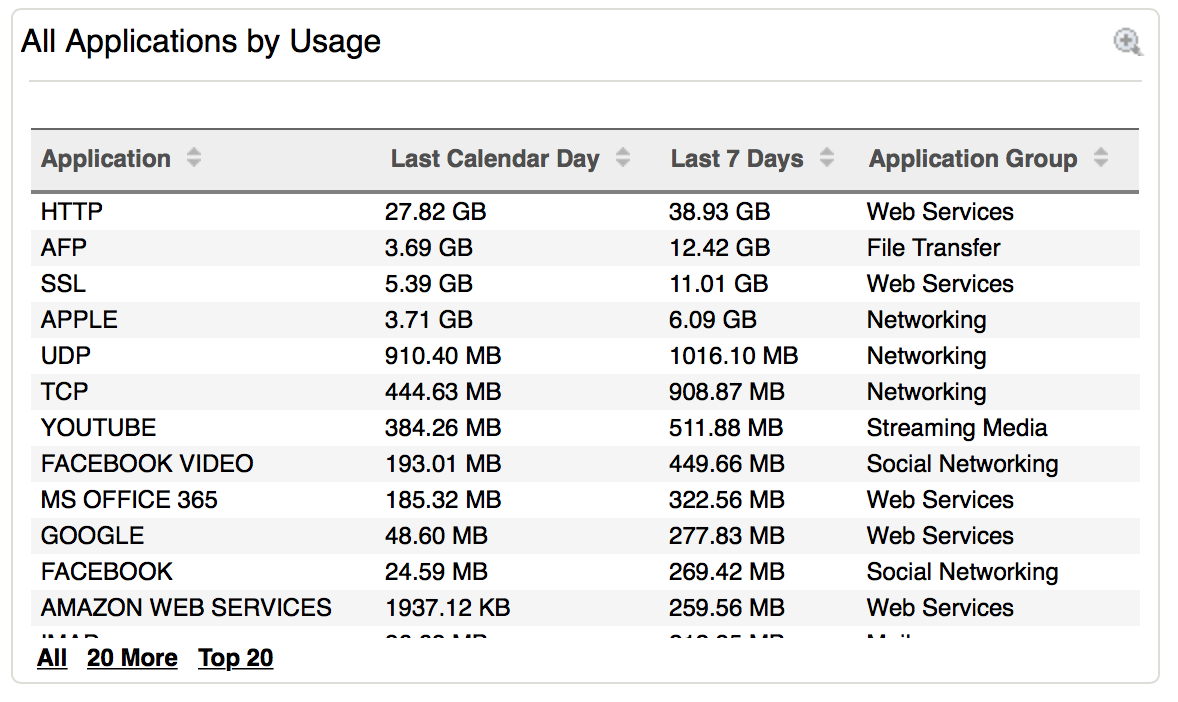Click the 12.42 GB value
The width and height of the screenshot is (1178, 702).
pyautogui.click(x=720, y=248)
